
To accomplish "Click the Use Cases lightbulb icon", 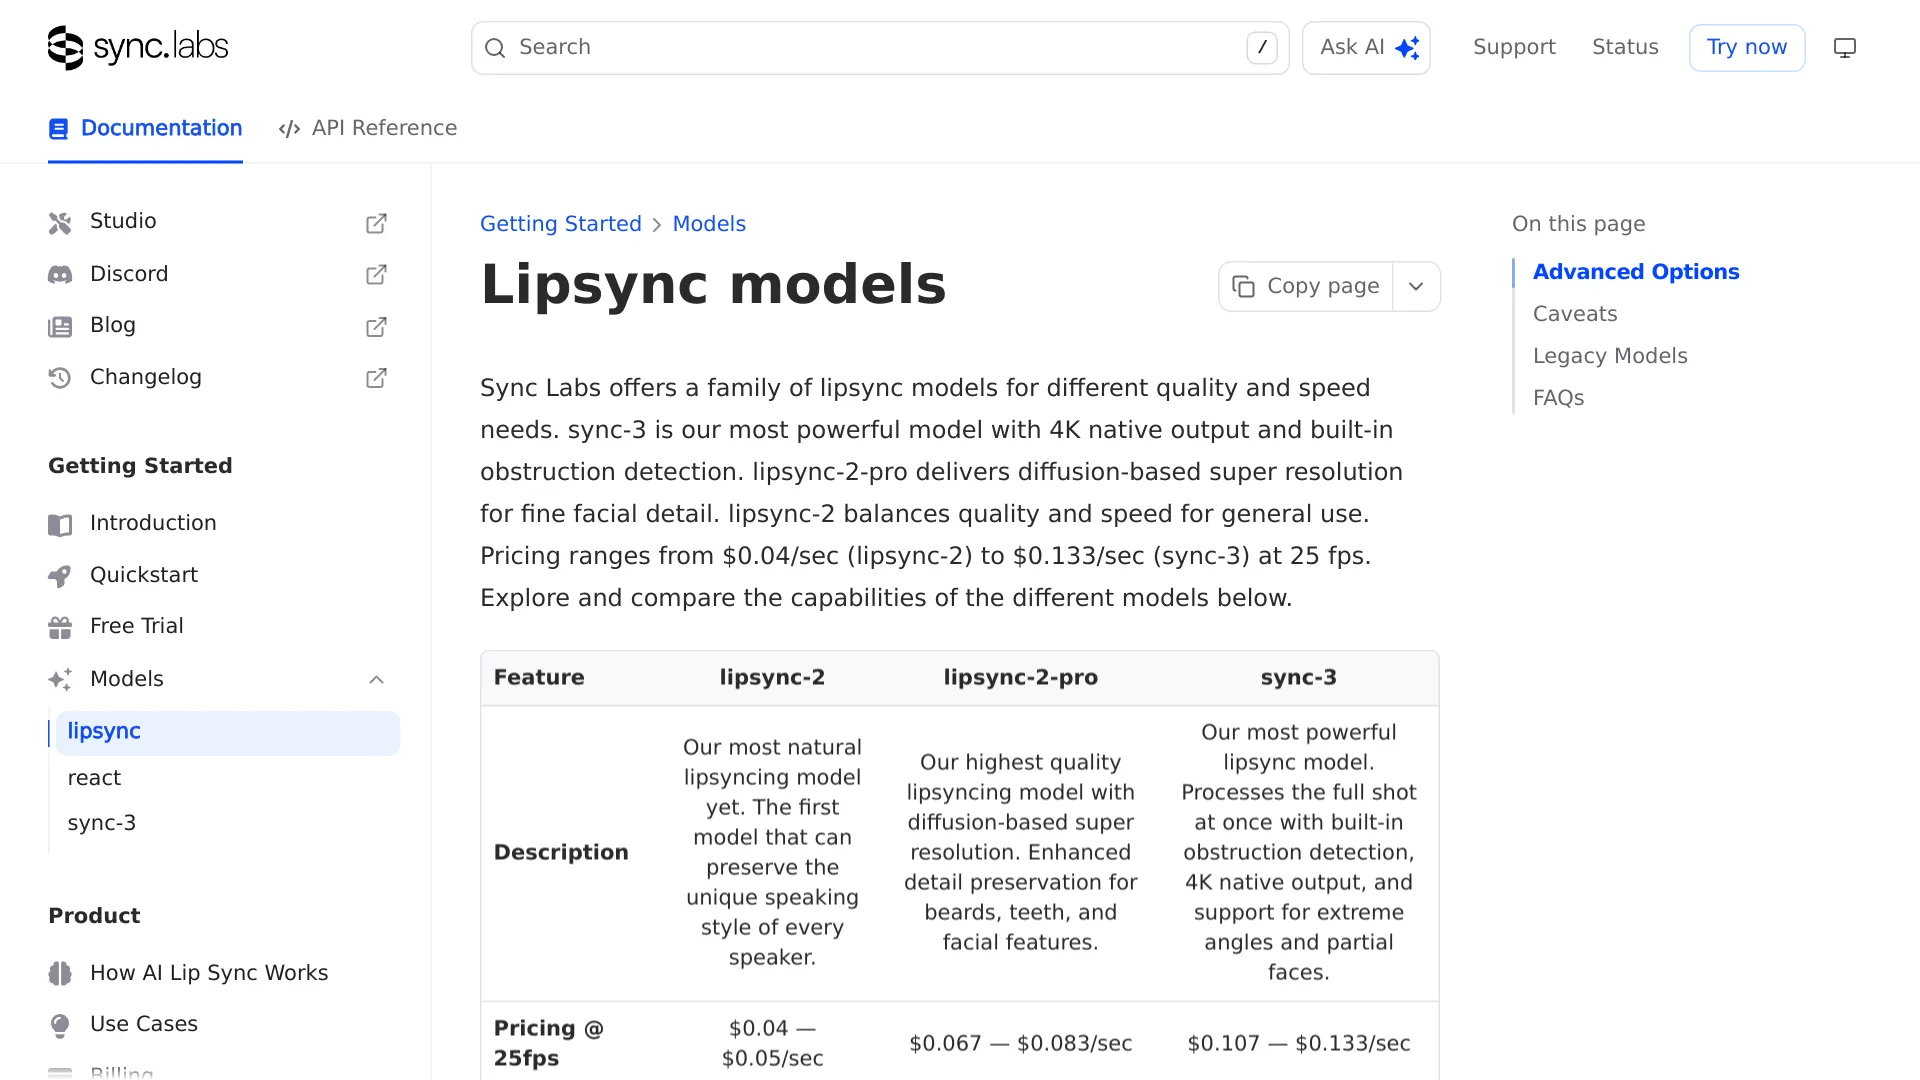I will [x=60, y=1025].
